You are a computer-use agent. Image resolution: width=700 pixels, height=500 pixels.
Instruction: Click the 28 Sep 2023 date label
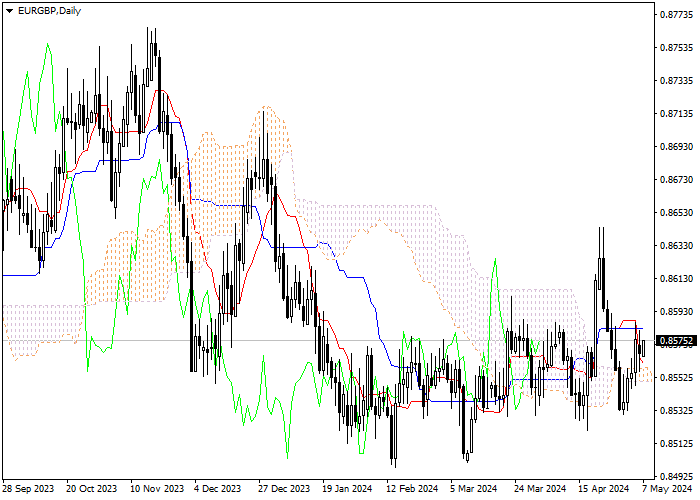click(29, 489)
